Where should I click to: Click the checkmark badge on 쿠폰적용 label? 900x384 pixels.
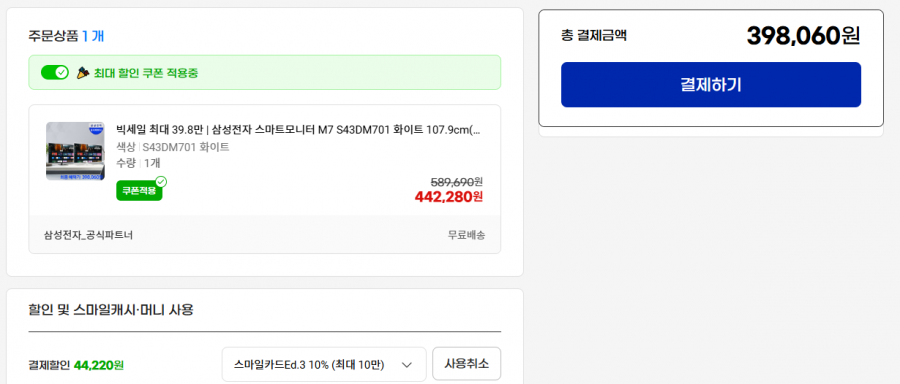pyautogui.click(x=161, y=182)
